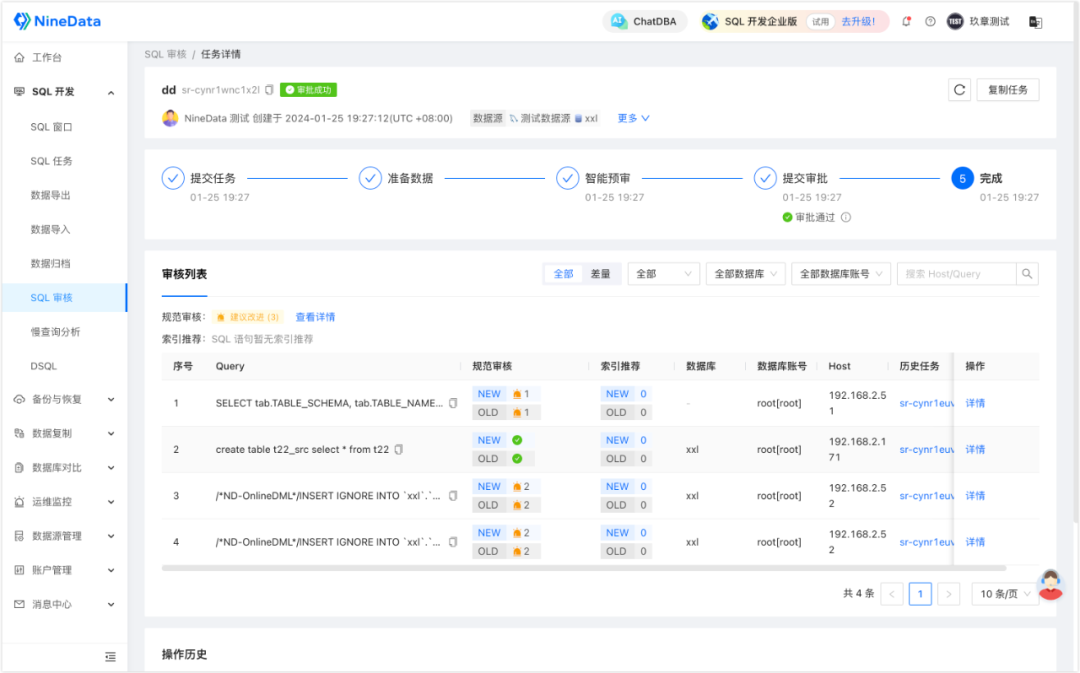Click the notification bell icon
The height and width of the screenshot is (673, 1080).
coord(906,21)
